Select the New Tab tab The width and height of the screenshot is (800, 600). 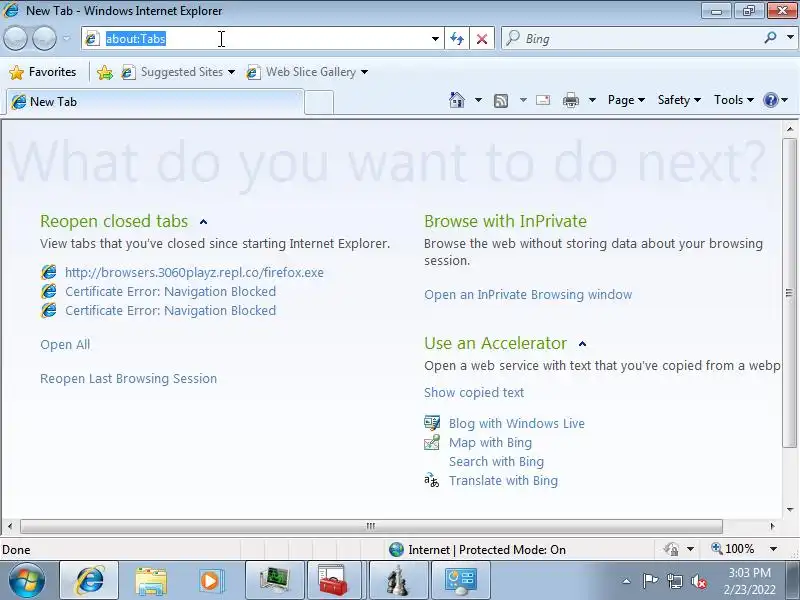(x=155, y=102)
